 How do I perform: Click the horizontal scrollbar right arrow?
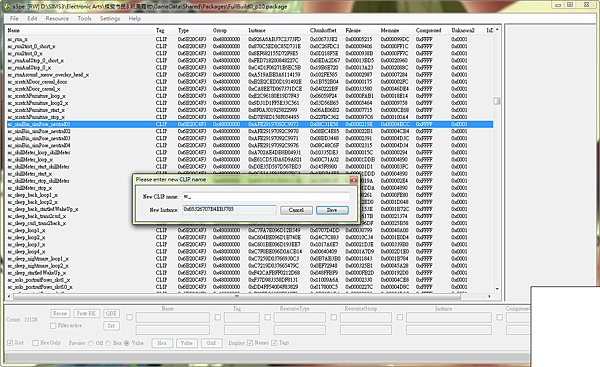coord(489,296)
